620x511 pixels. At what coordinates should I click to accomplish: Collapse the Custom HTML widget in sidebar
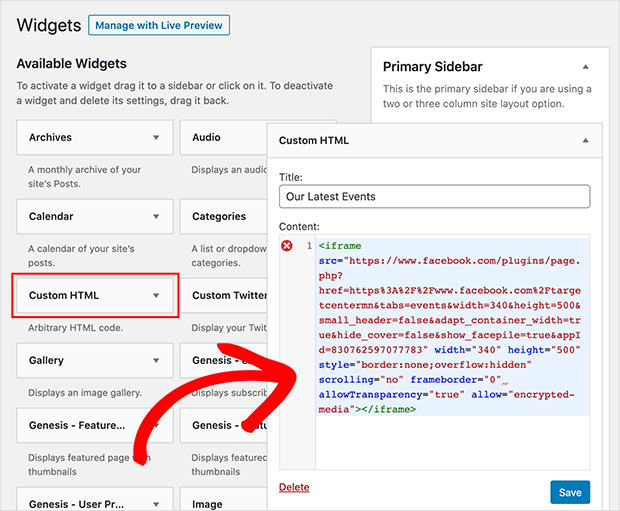[586, 140]
